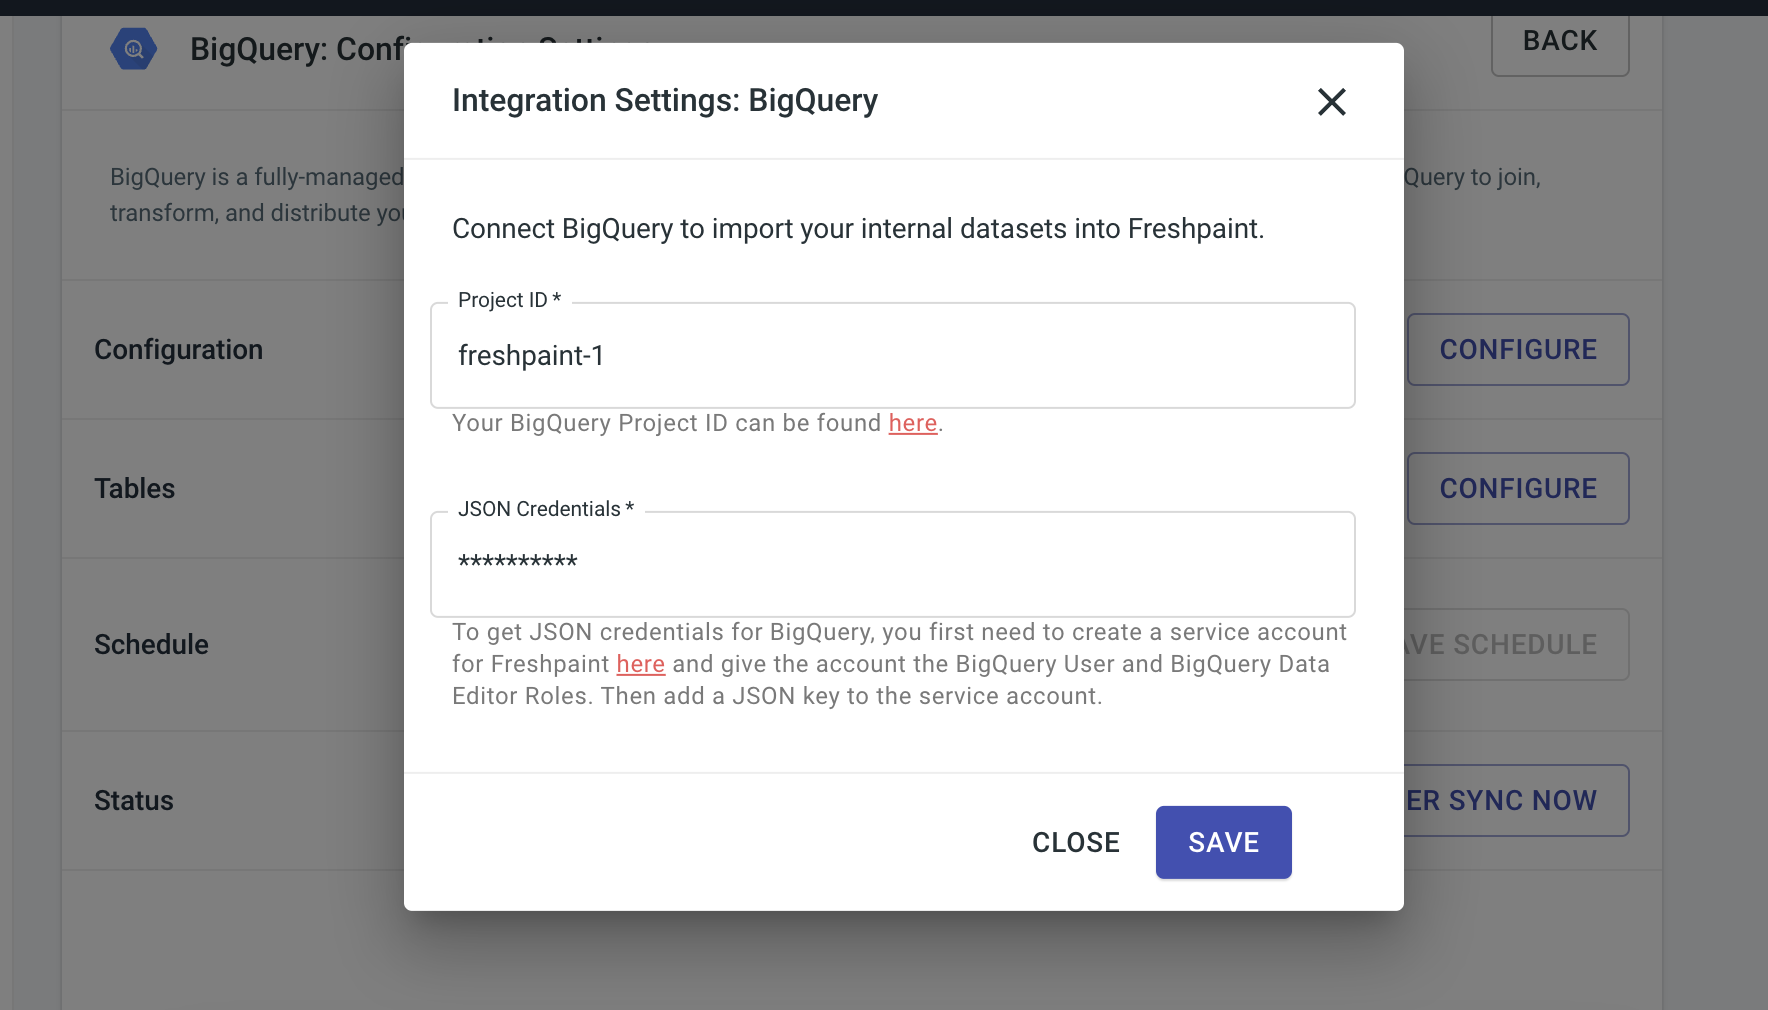Click the 'JSON Credentials *' field label
This screenshot has width=1768, height=1010.
546,509
